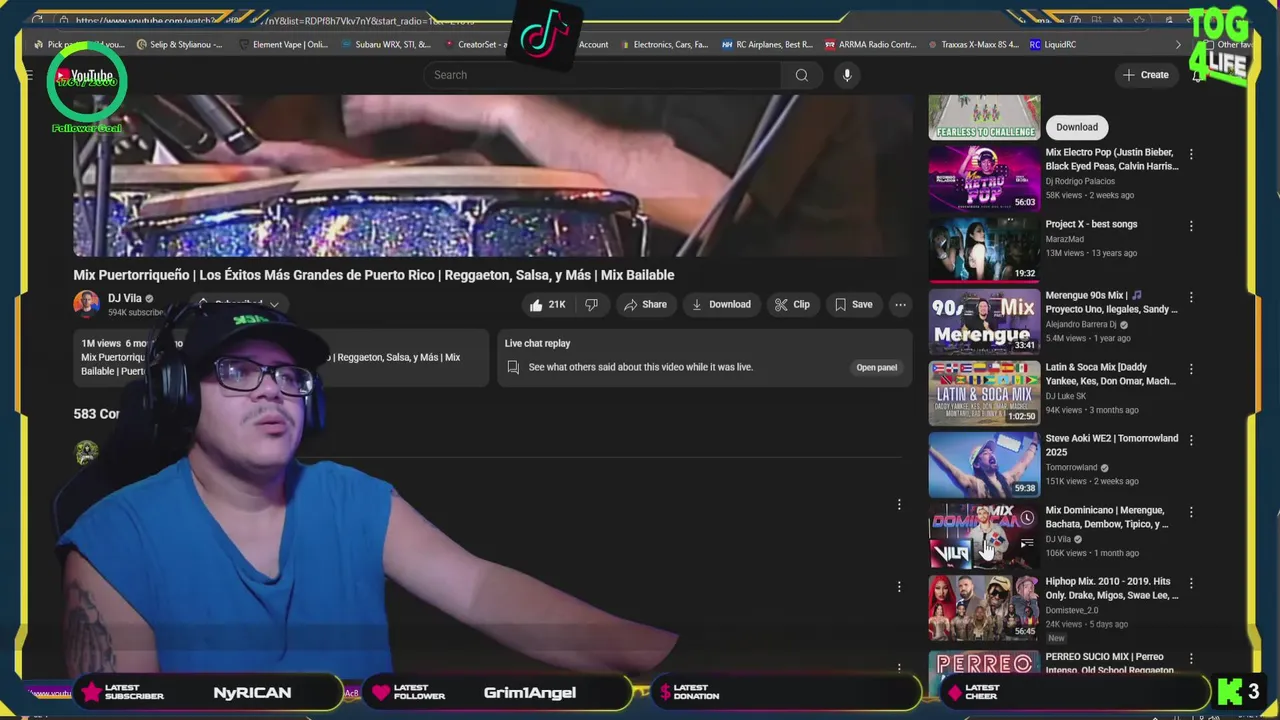Open the RC Airplanes bookmark

pos(766,44)
